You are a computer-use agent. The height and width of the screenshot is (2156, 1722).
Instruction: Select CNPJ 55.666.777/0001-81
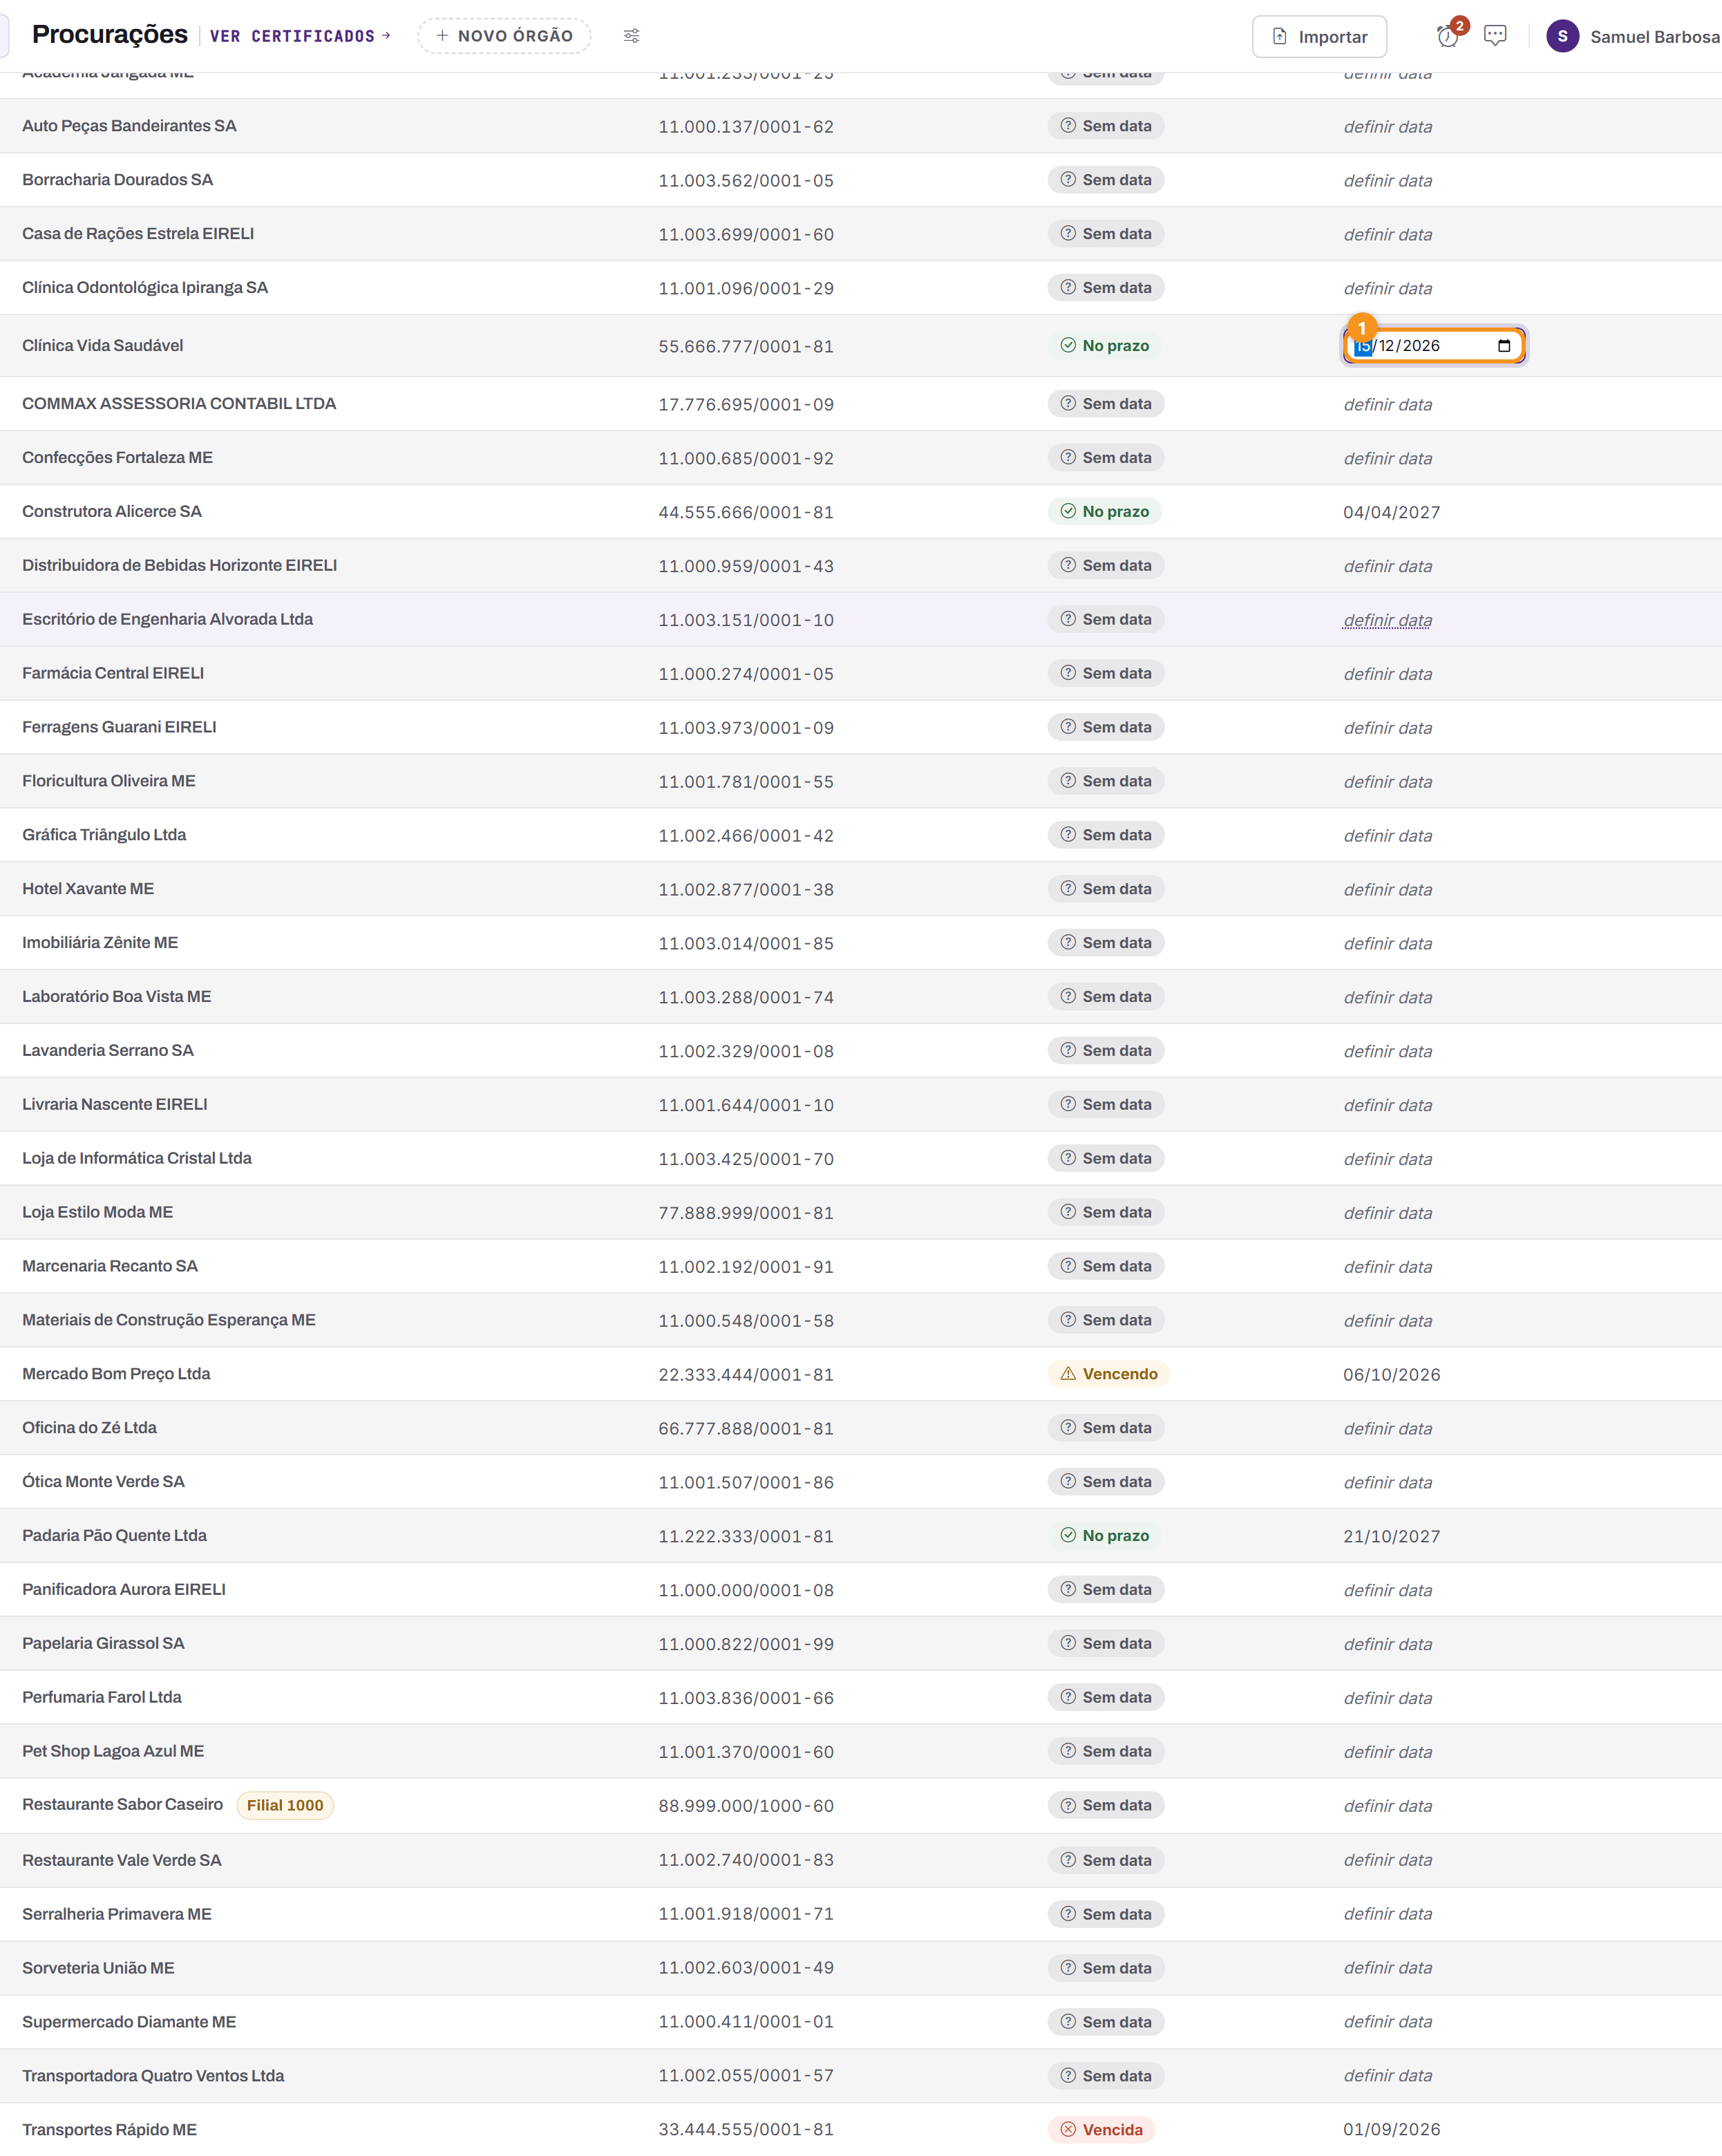point(746,347)
